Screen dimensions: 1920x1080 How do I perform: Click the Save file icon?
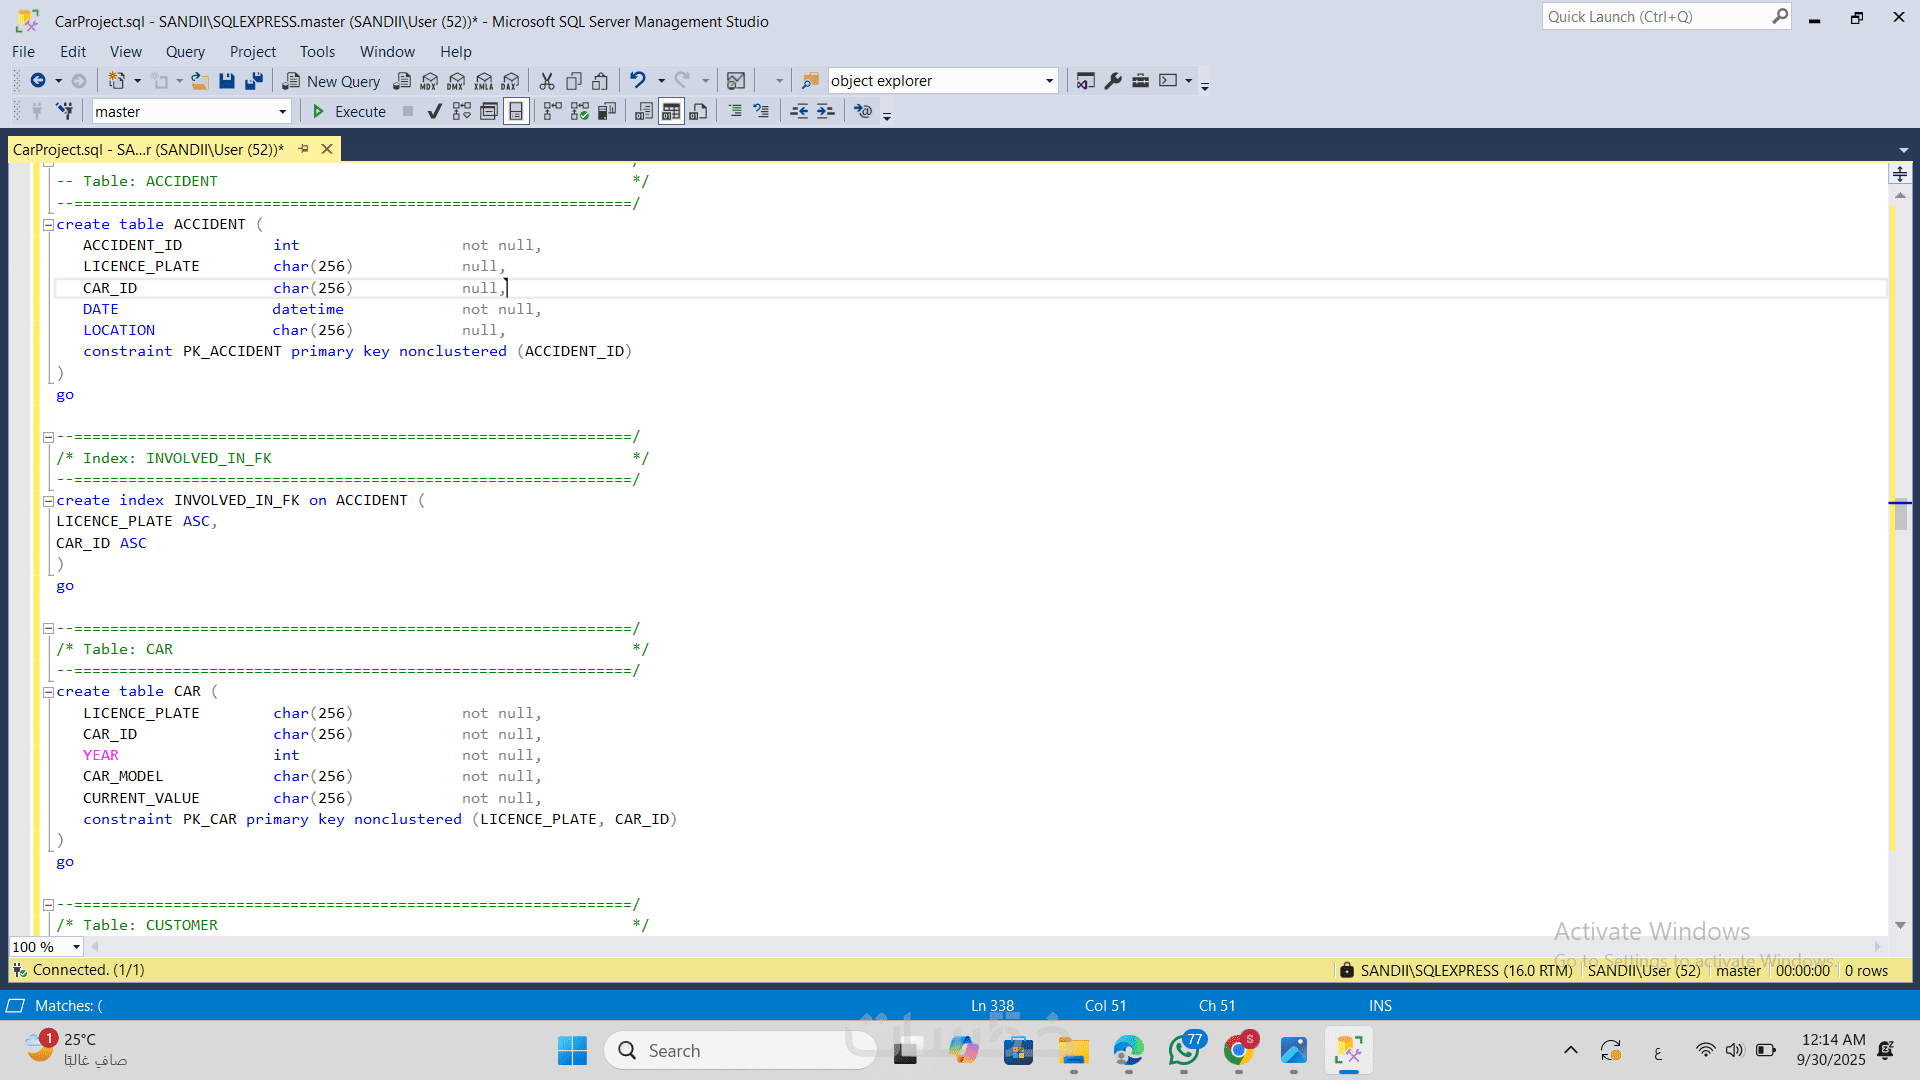[x=227, y=81]
